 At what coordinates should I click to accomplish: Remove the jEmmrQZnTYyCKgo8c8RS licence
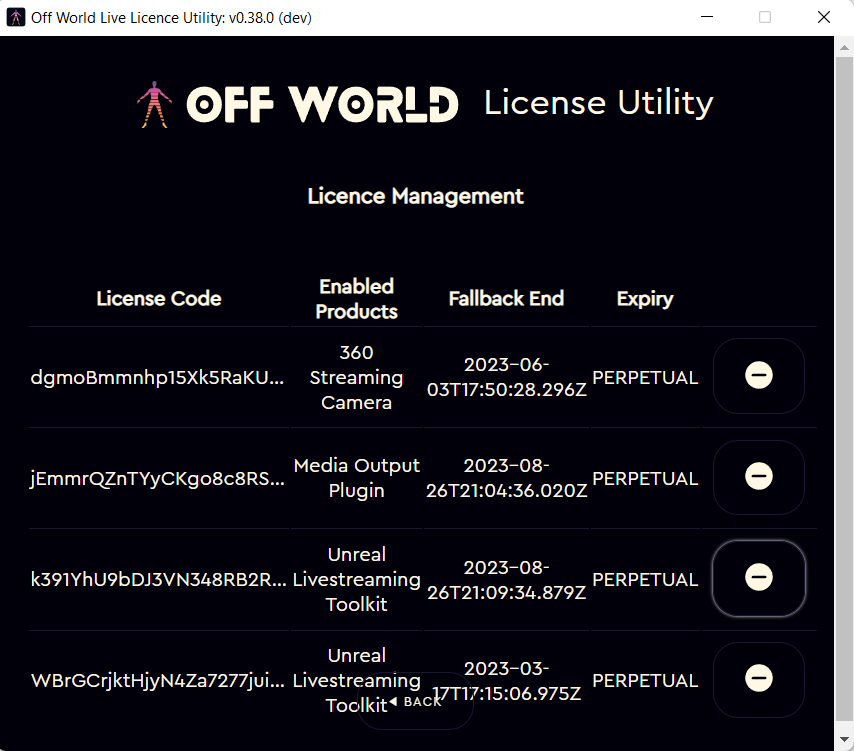click(x=759, y=477)
